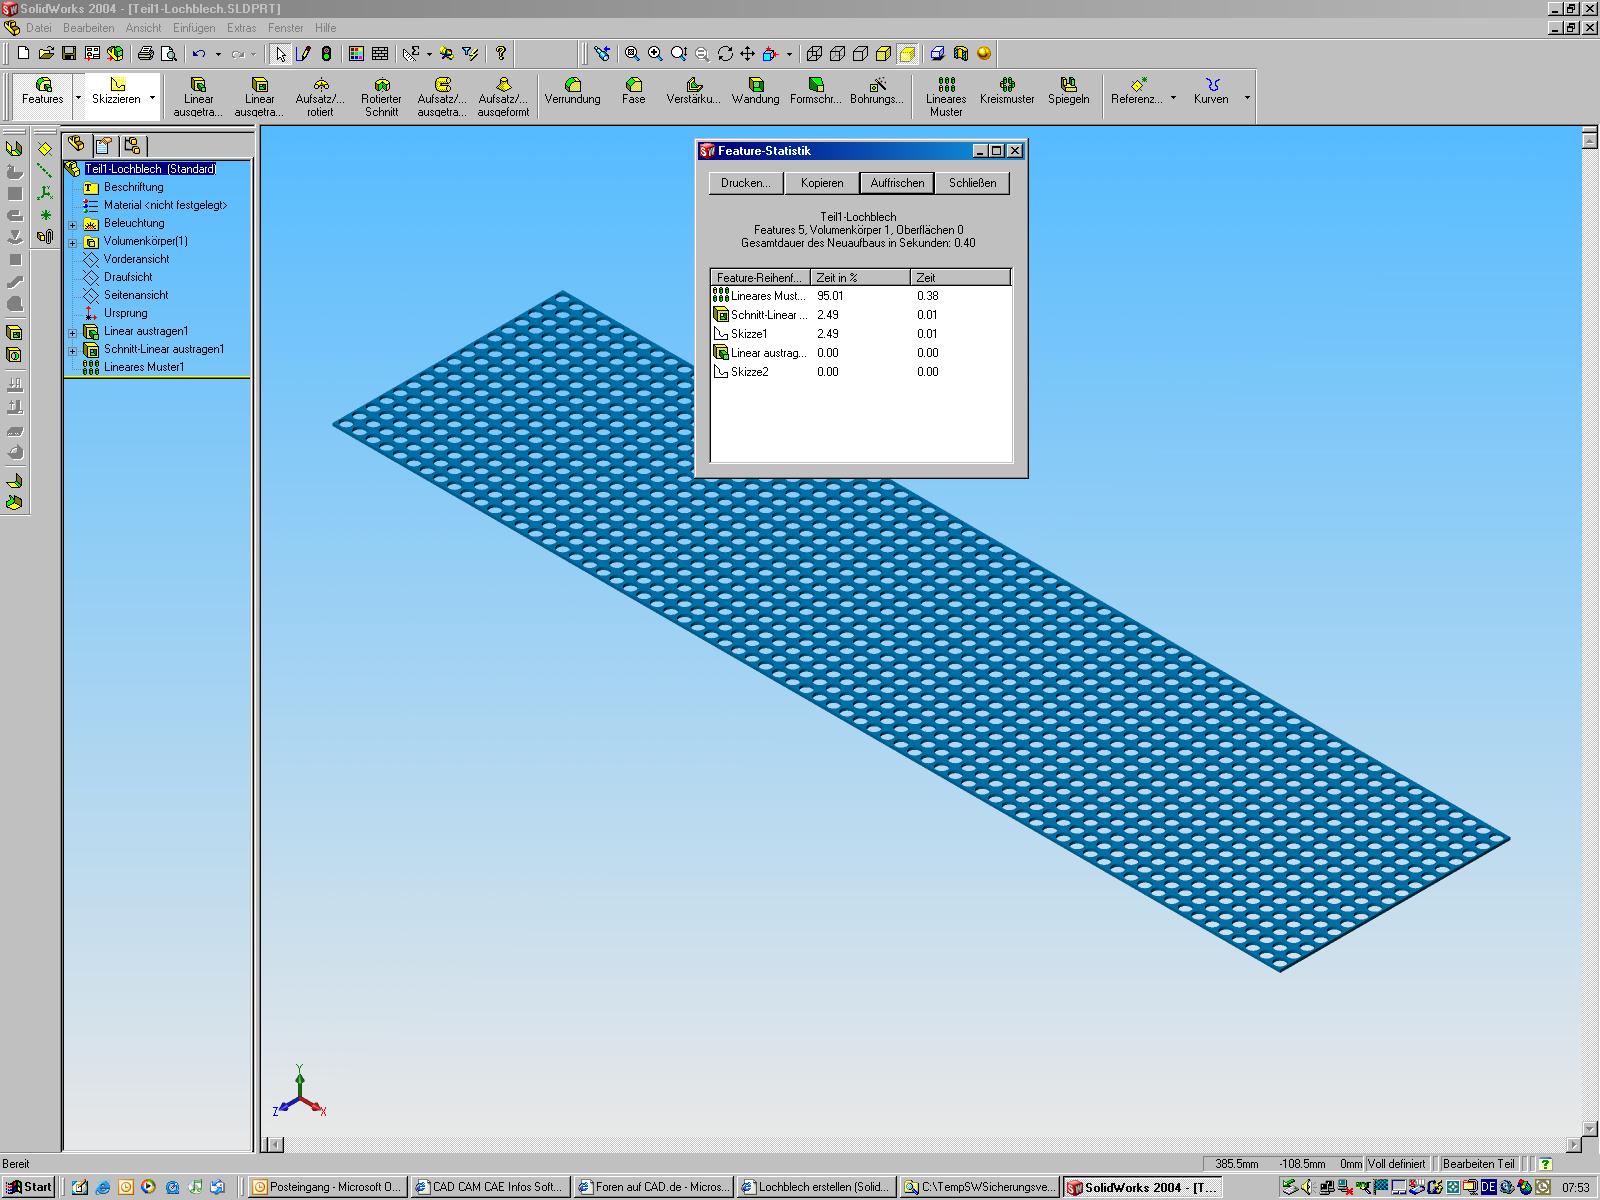Expand the Schnitt-Linear austragen1 feature

click(x=73, y=350)
